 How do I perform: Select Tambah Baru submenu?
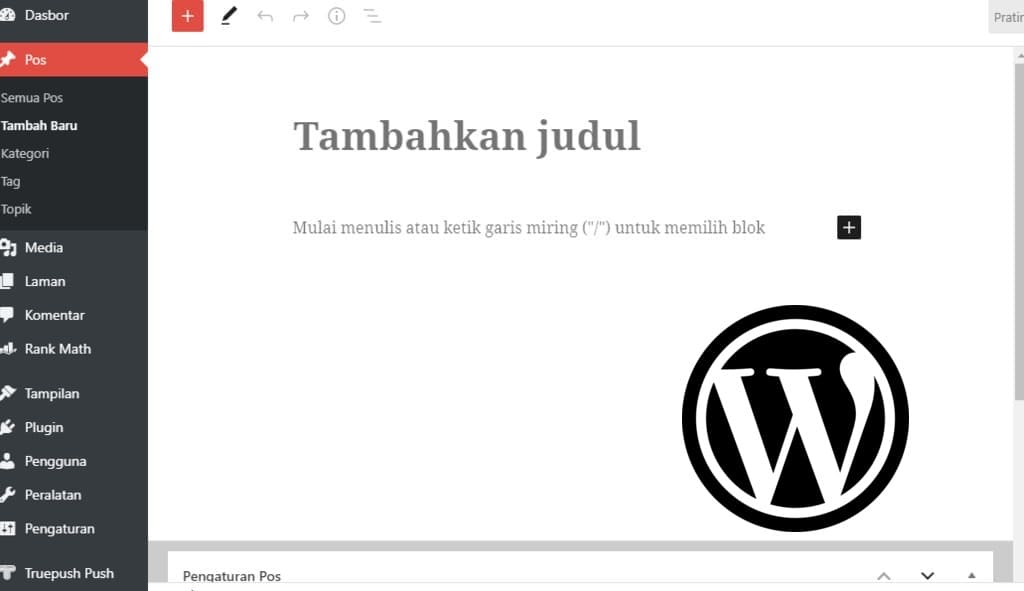[x=39, y=125]
